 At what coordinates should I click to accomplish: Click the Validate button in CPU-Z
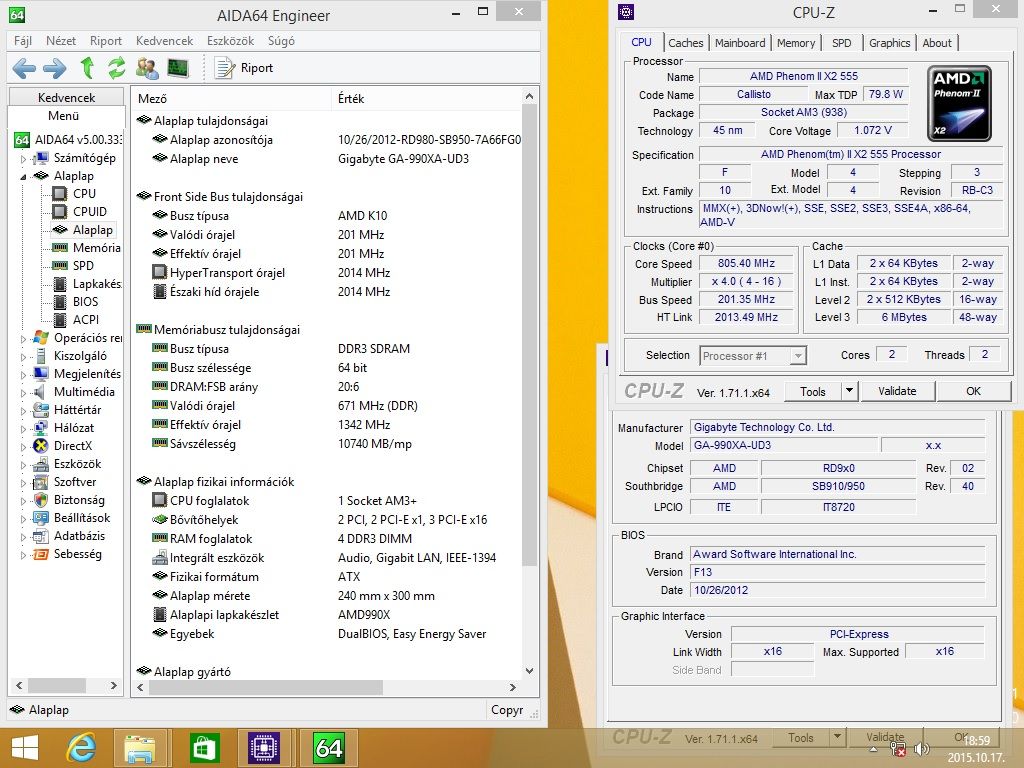[x=897, y=391]
